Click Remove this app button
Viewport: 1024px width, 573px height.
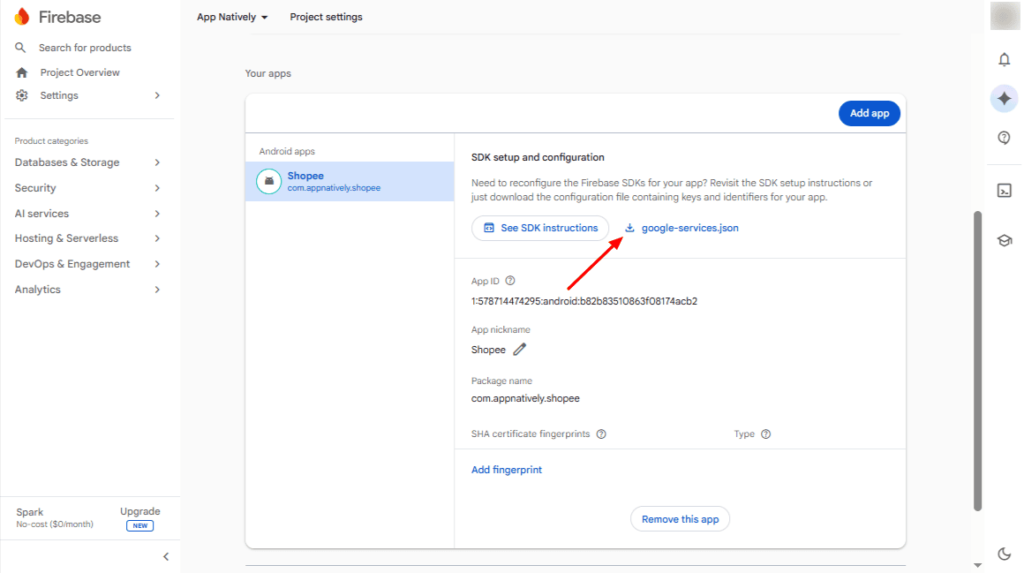[680, 519]
